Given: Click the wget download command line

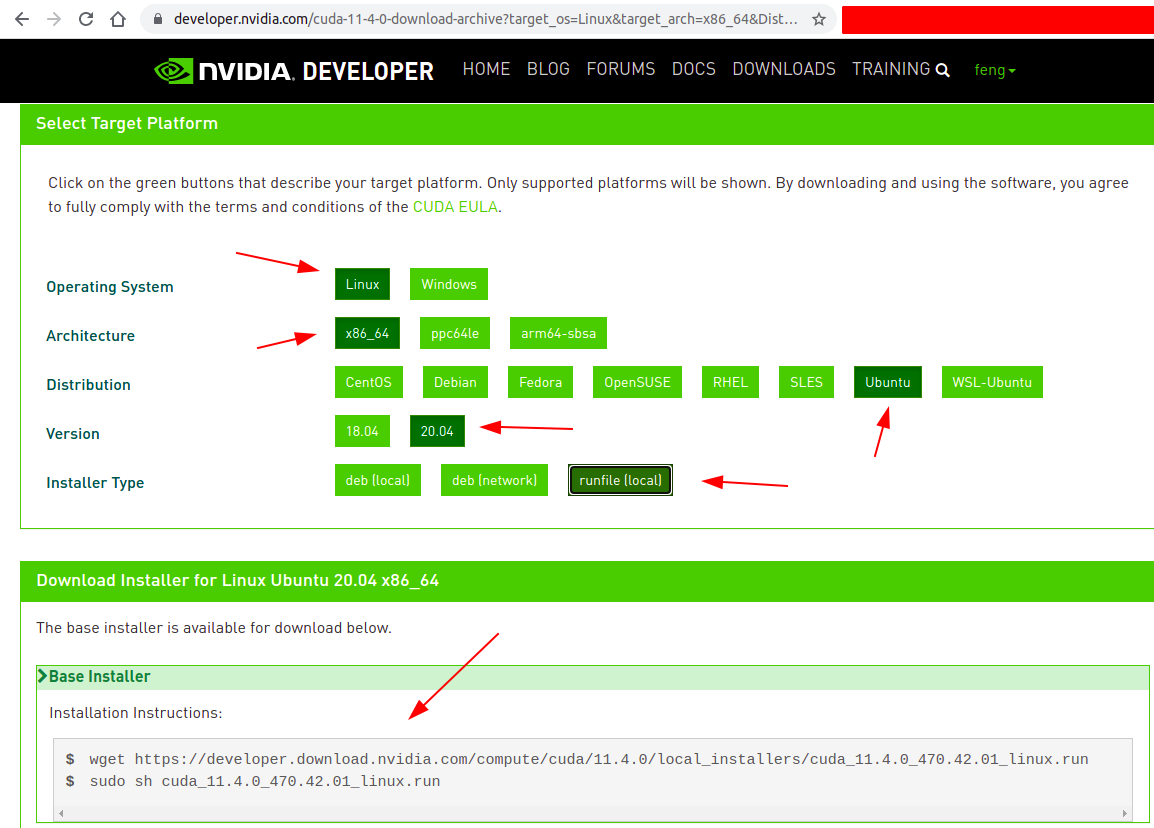Looking at the screenshot, I should click(588, 759).
